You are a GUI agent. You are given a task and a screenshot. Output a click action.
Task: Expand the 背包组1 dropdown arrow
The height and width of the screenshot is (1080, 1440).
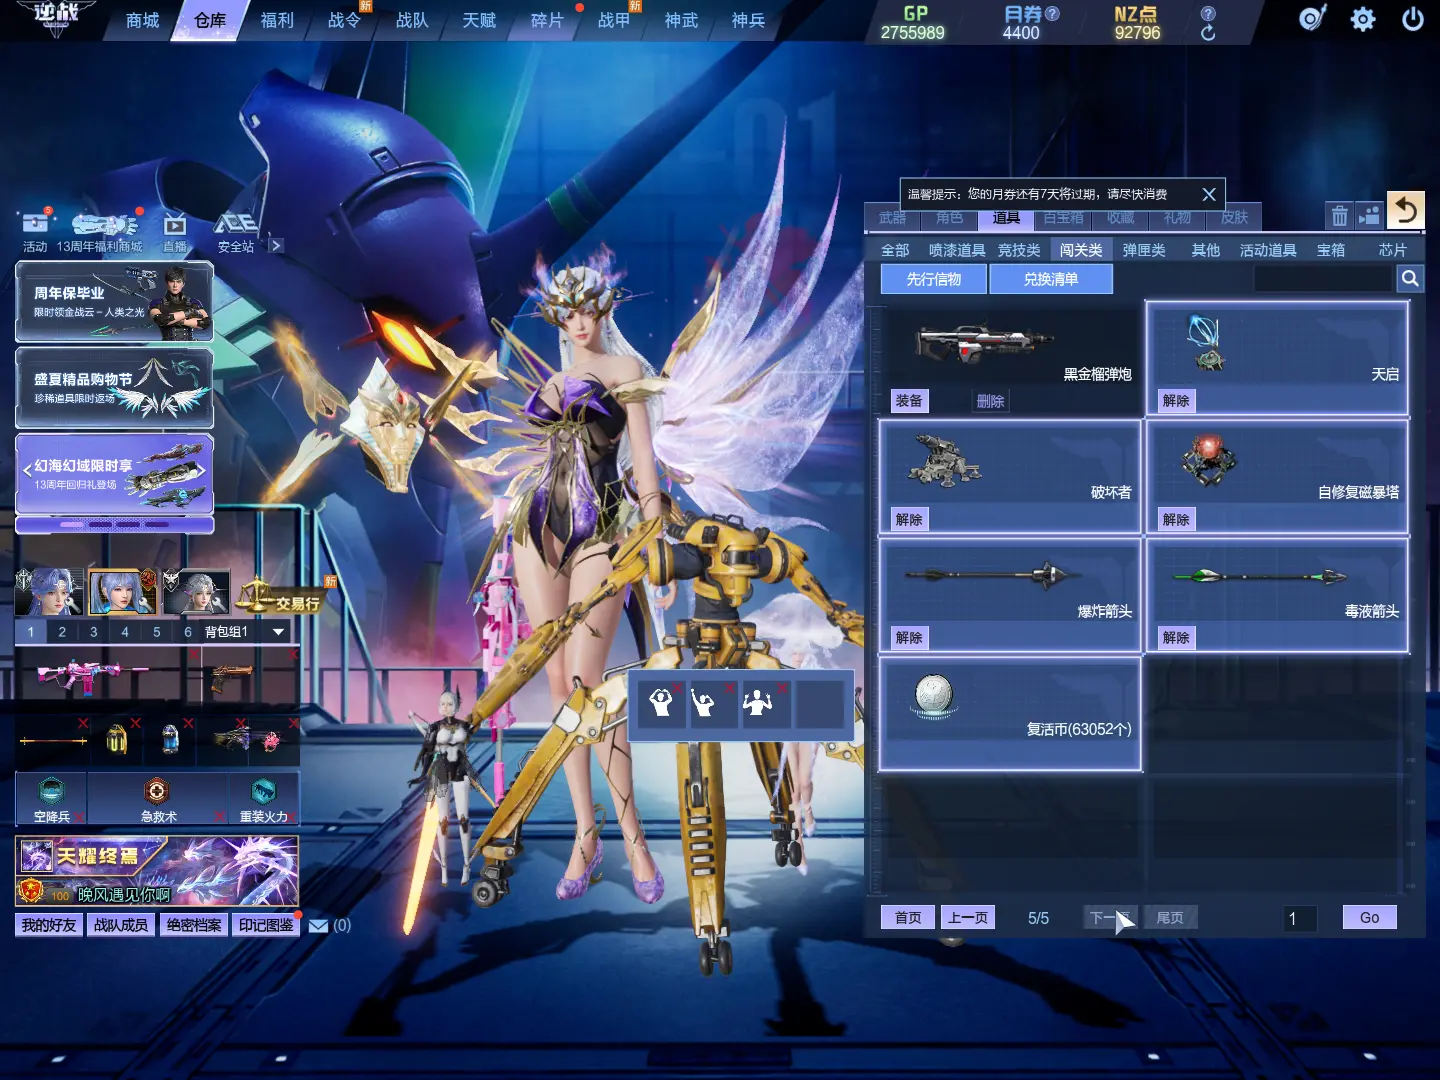coord(278,632)
